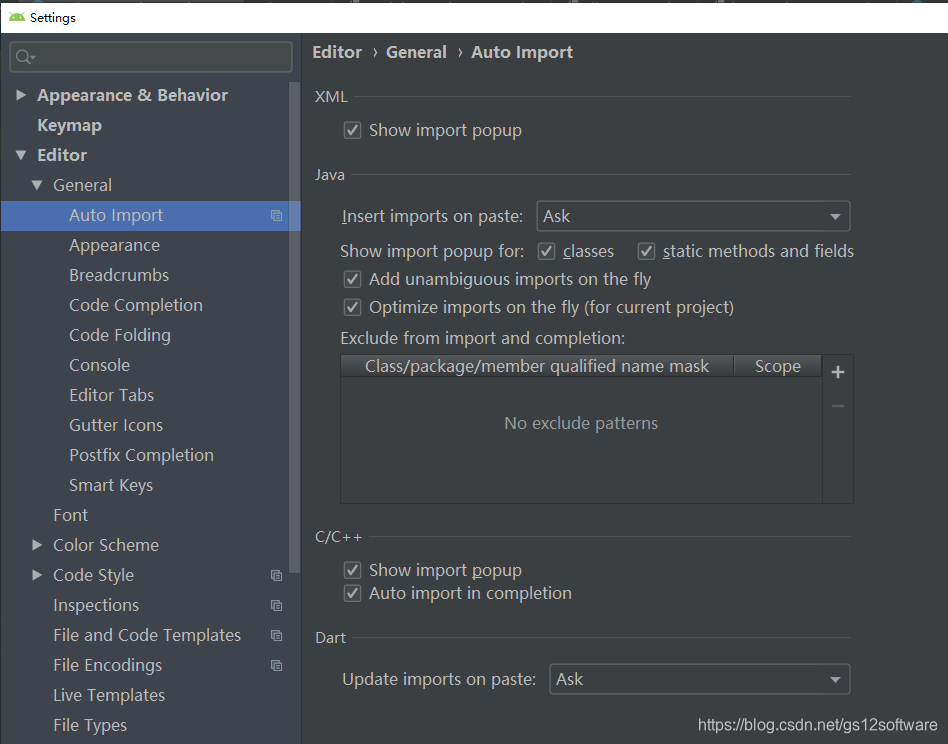Collapse the General tree node
Screen dimensions: 948x744
click(x=37, y=185)
